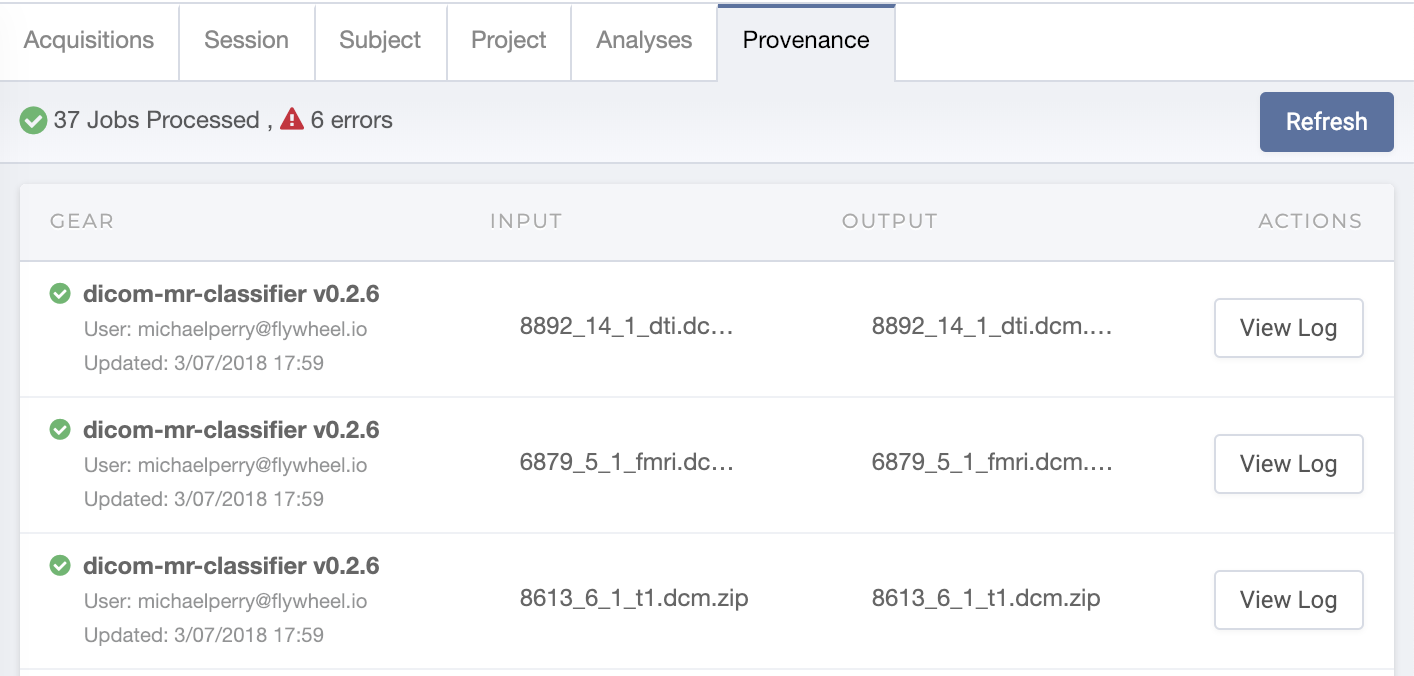View Log for 8892_14_1_dti job

[1288, 328]
